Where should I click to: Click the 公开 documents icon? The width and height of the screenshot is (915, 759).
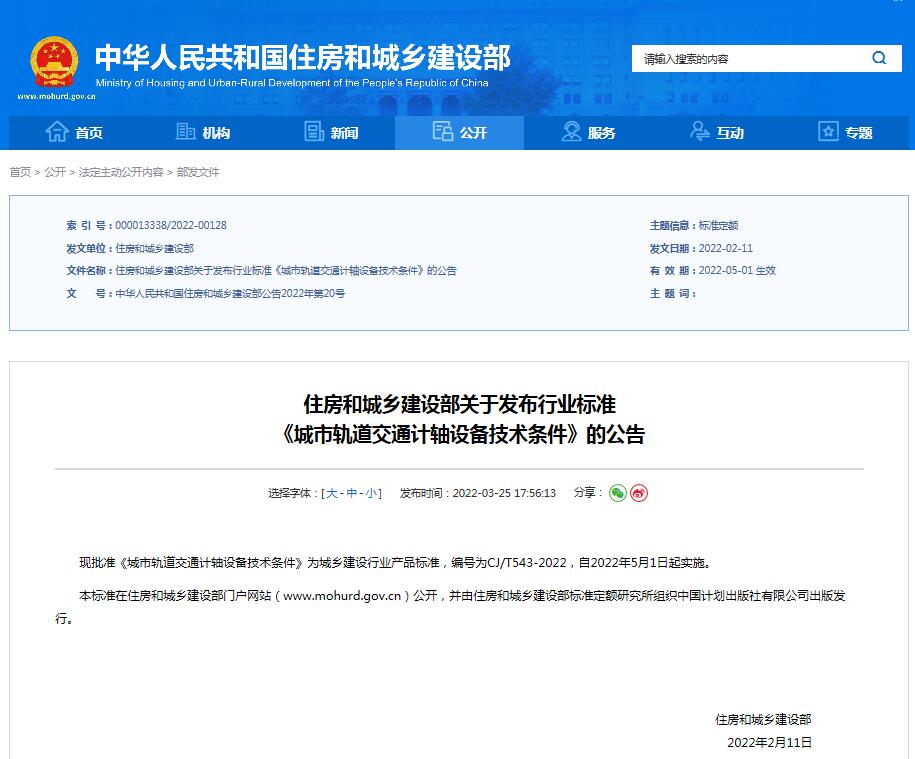(443, 131)
